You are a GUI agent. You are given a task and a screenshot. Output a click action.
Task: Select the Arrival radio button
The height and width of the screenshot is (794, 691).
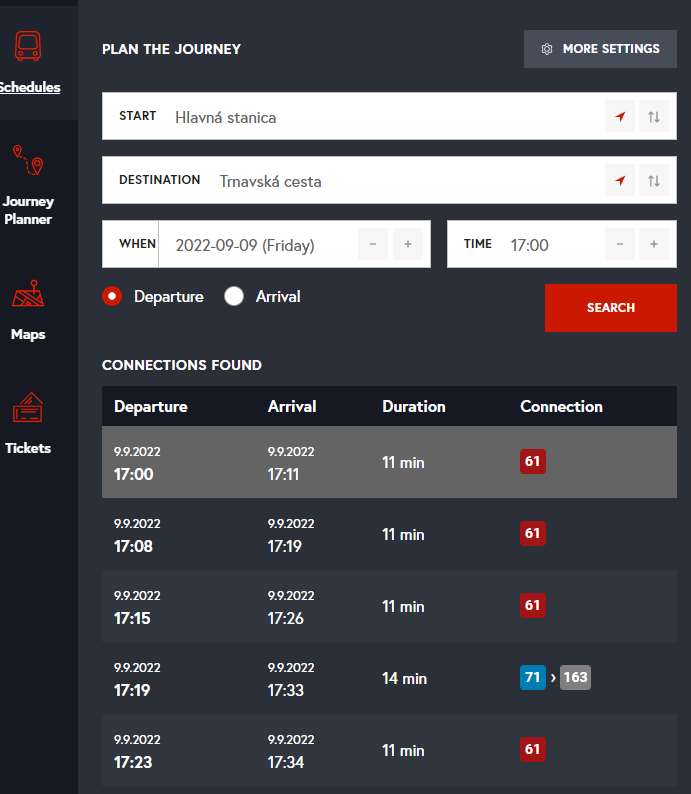point(234,296)
